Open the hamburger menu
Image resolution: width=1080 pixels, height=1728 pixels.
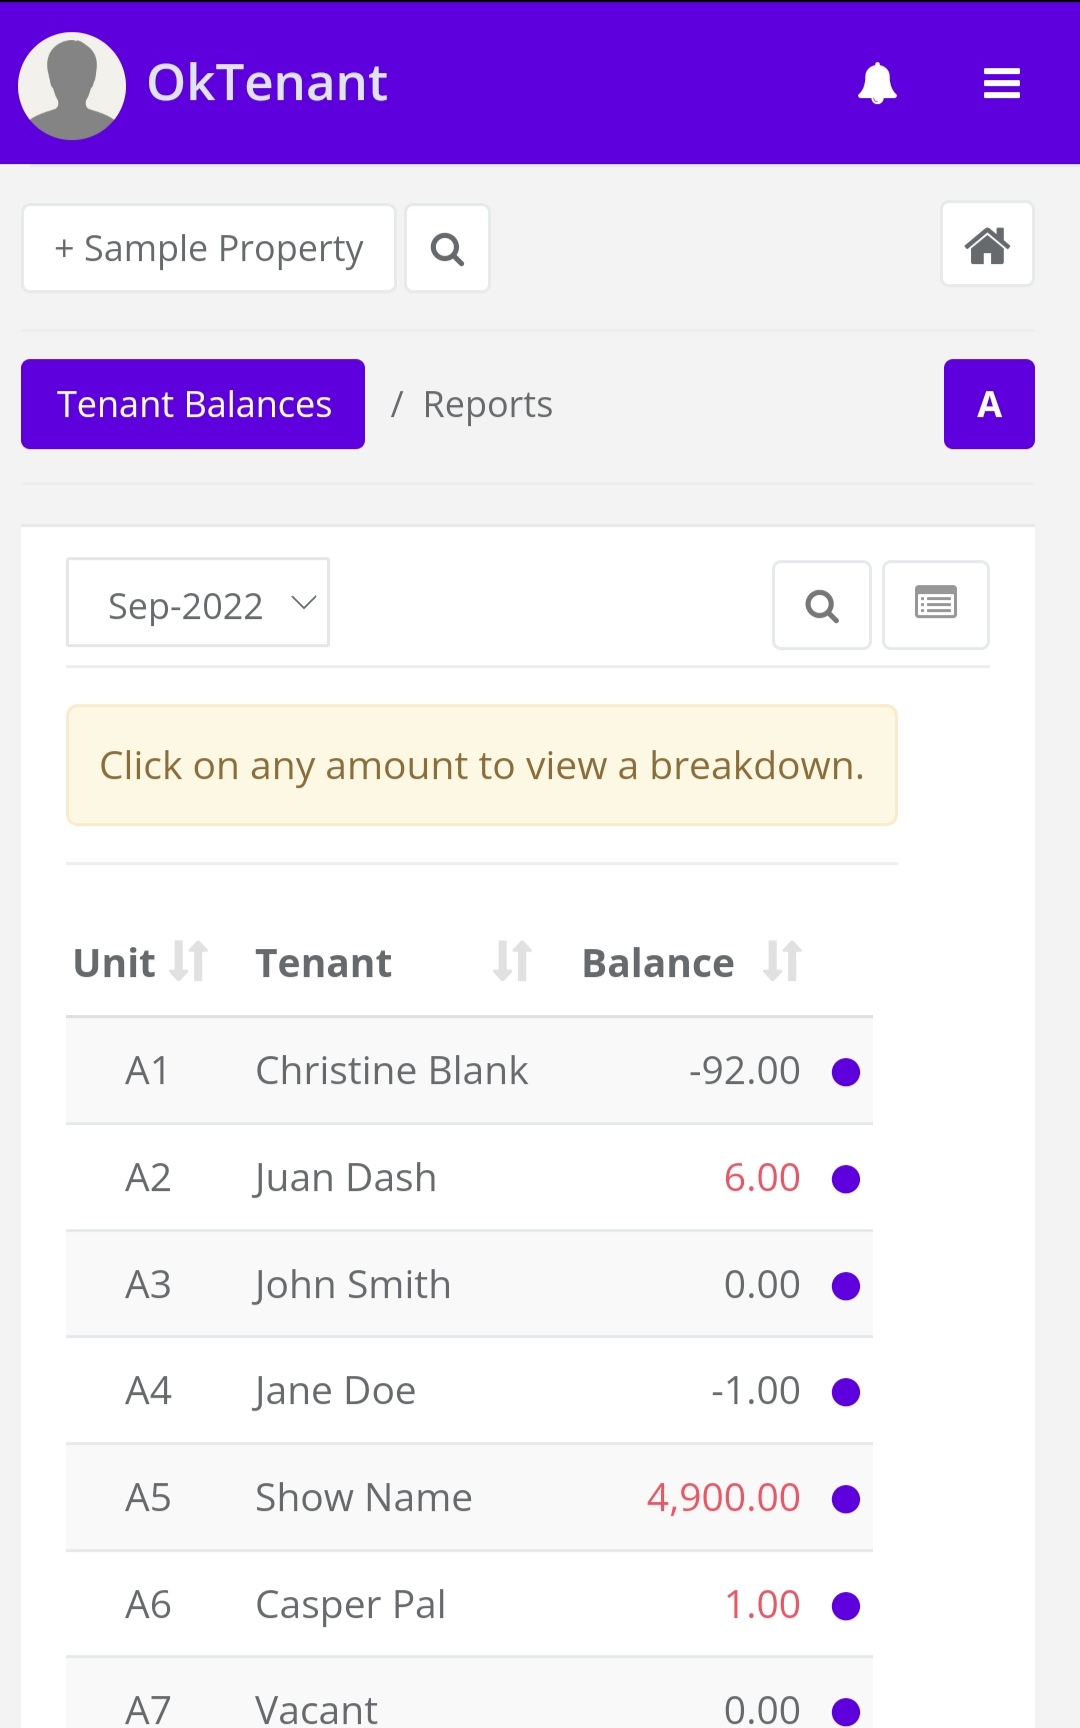pos(1001,83)
